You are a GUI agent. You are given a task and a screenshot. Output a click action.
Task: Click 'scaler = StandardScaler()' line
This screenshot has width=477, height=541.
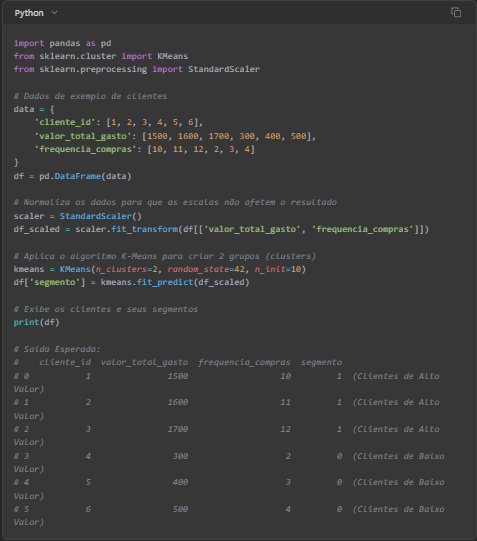(78, 216)
